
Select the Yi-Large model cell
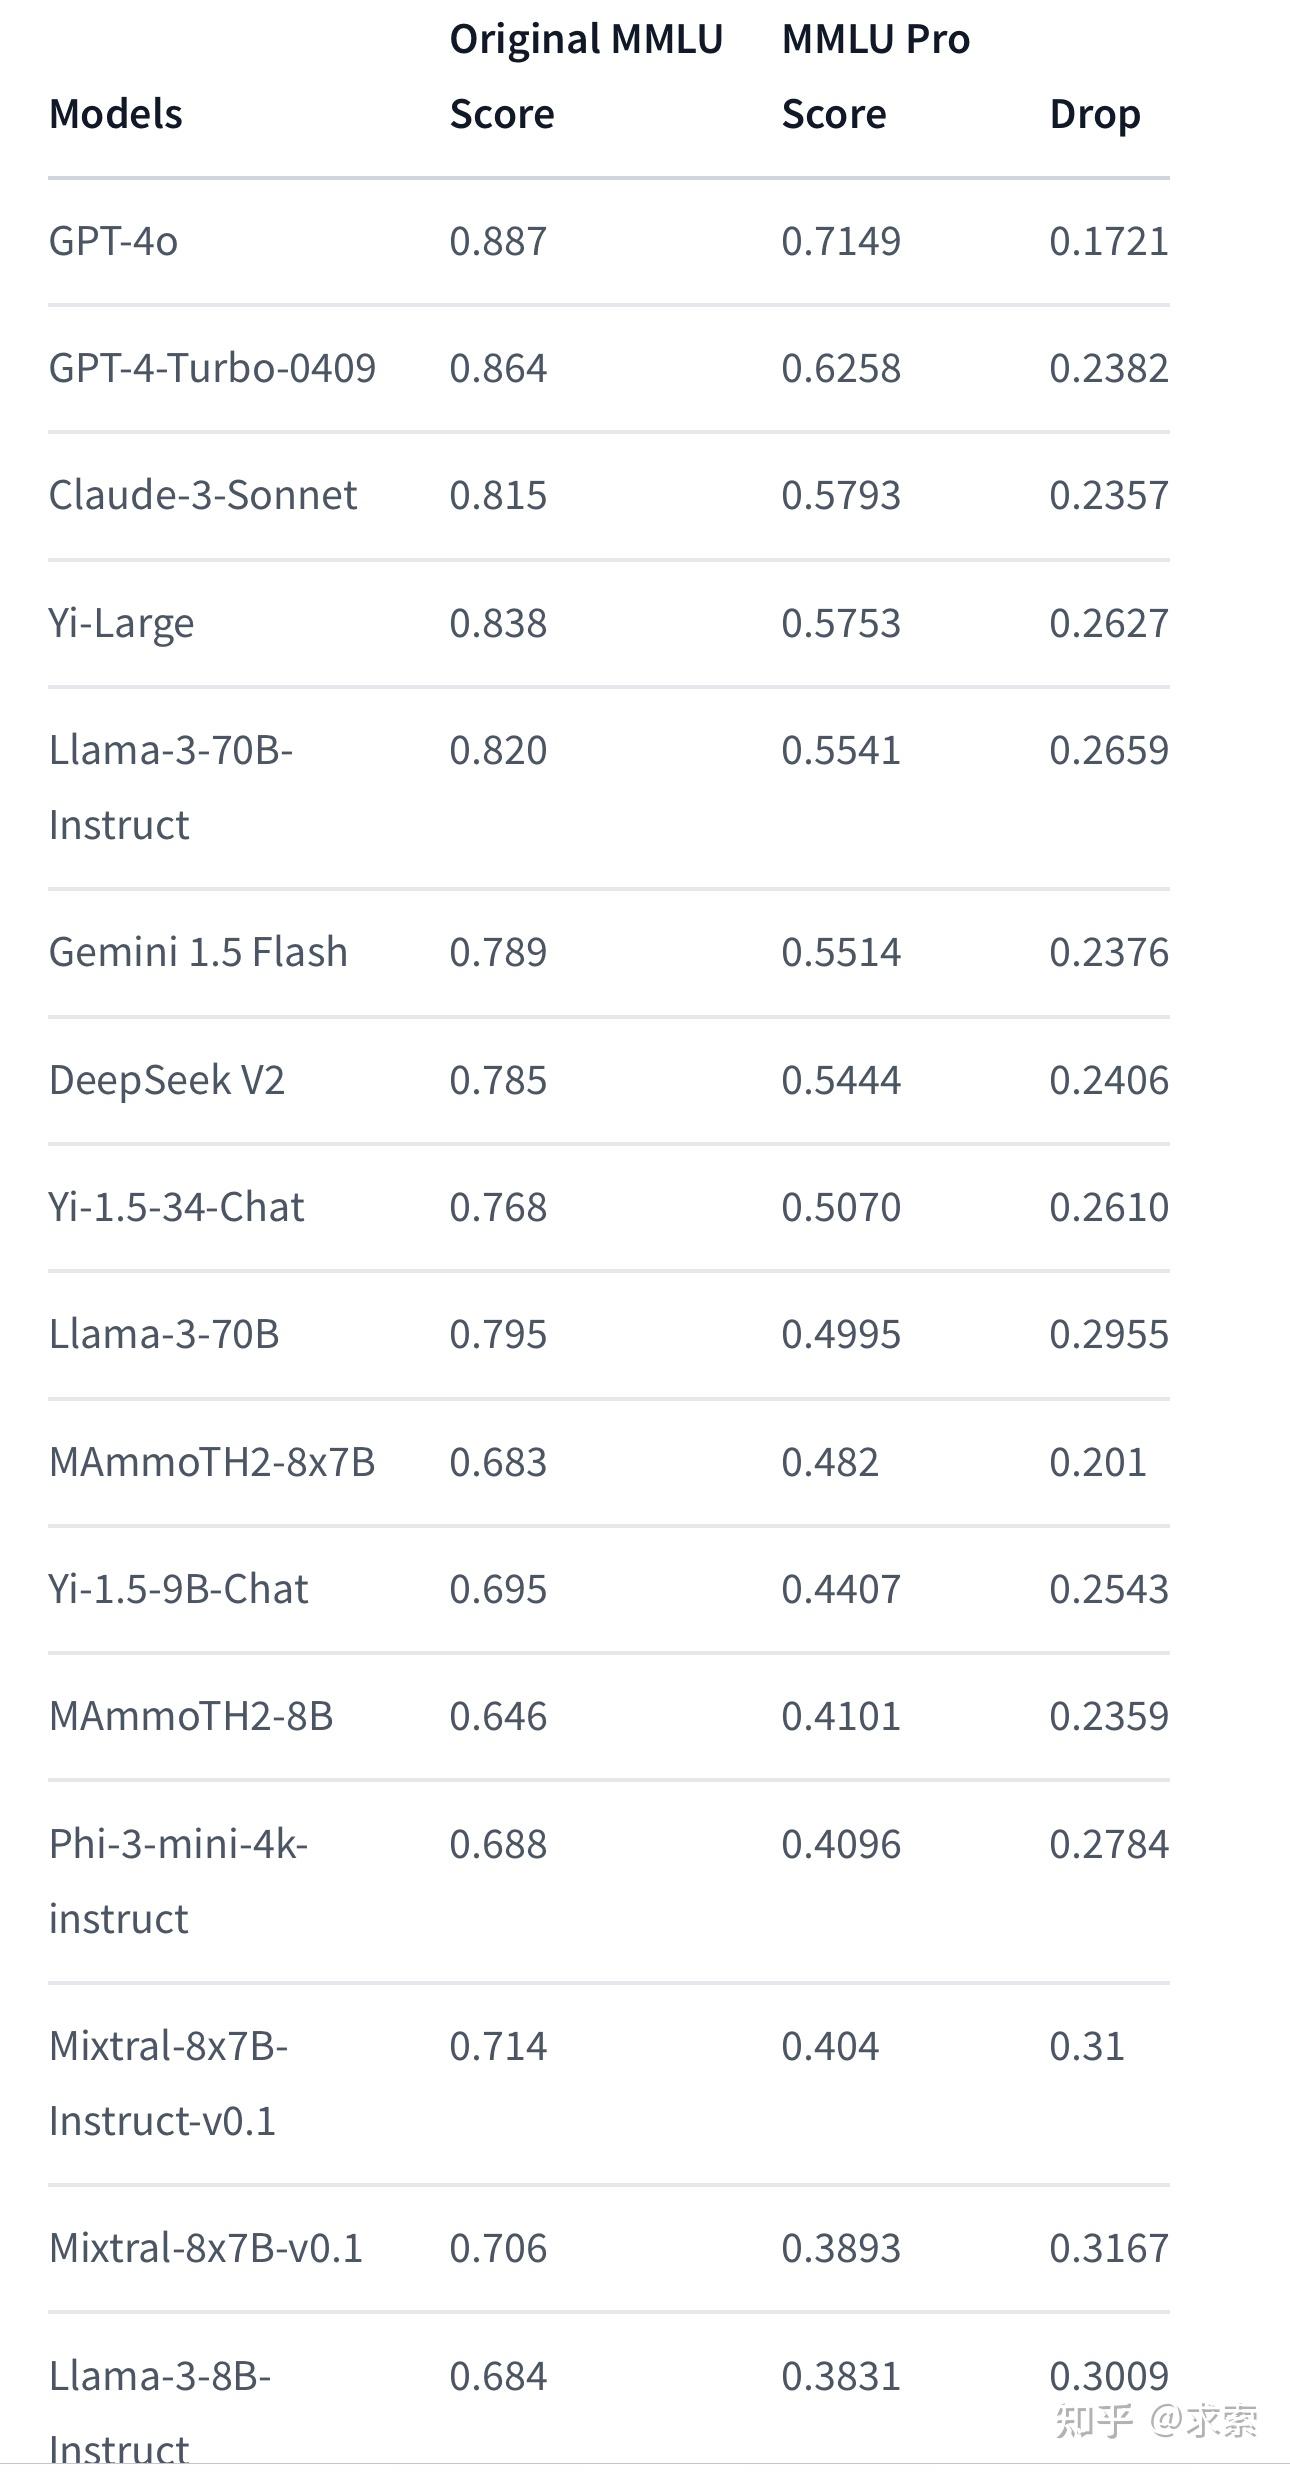121,623
